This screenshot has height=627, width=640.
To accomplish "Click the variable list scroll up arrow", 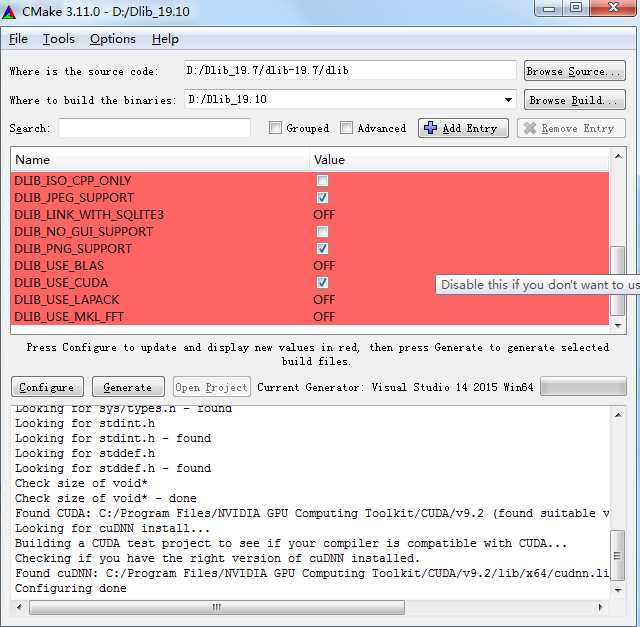I will (x=618, y=156).
